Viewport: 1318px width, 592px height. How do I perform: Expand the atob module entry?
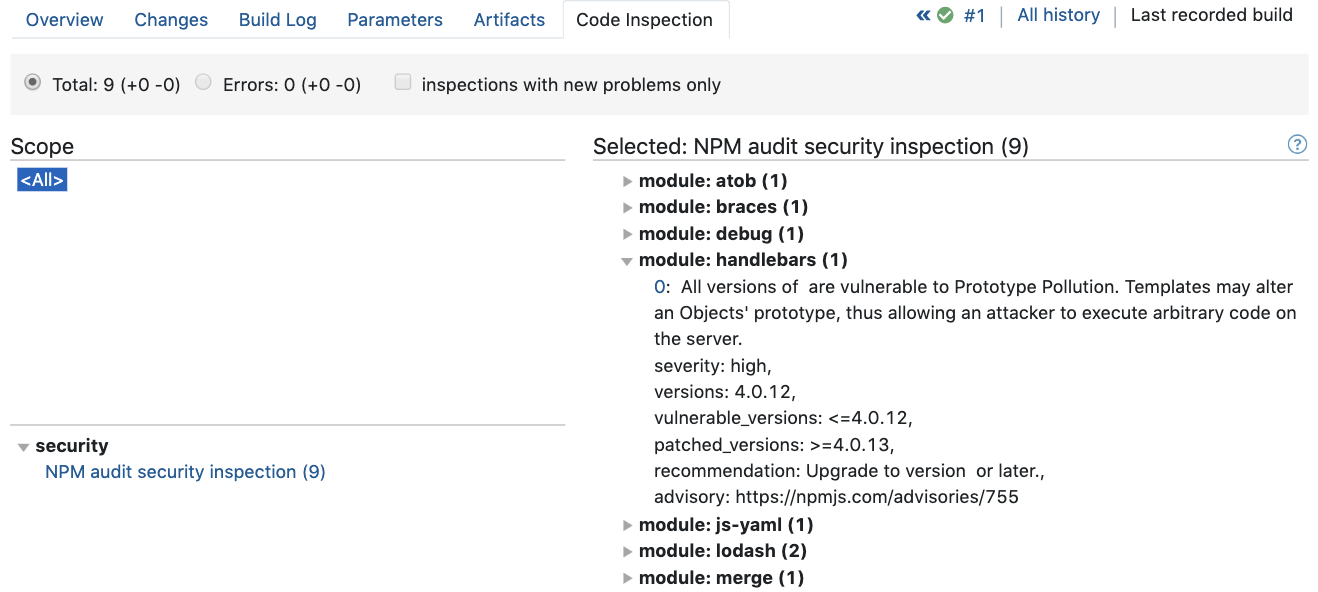[x=627, y=181]
